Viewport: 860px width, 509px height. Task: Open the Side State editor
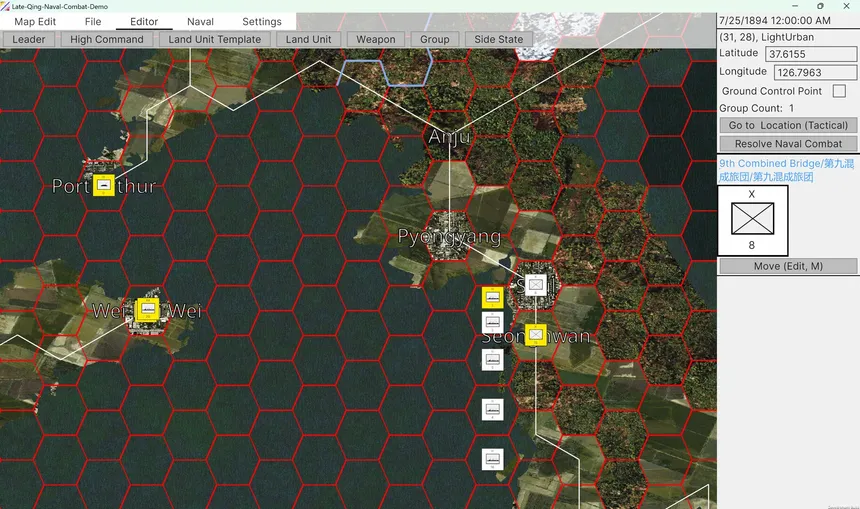pyautogui.click(x=499, y=39)
